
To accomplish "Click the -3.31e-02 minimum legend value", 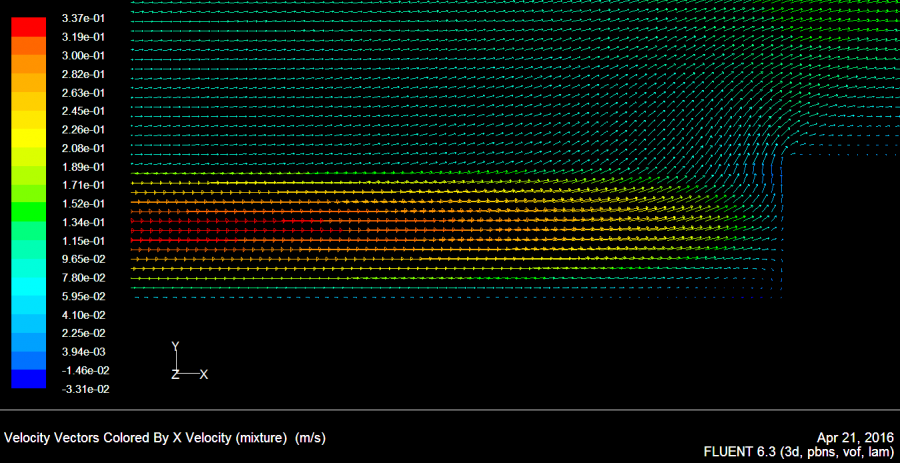I will 85,390.
